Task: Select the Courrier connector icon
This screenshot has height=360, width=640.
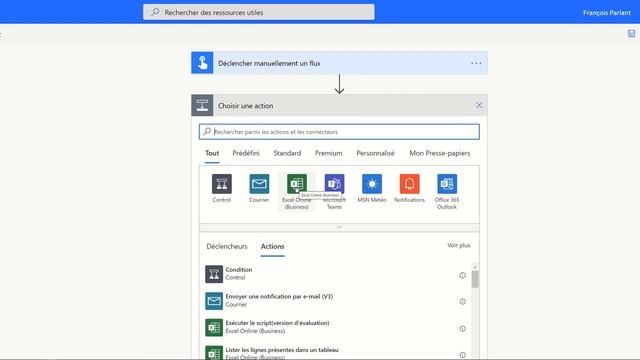Action: point(259,184)
